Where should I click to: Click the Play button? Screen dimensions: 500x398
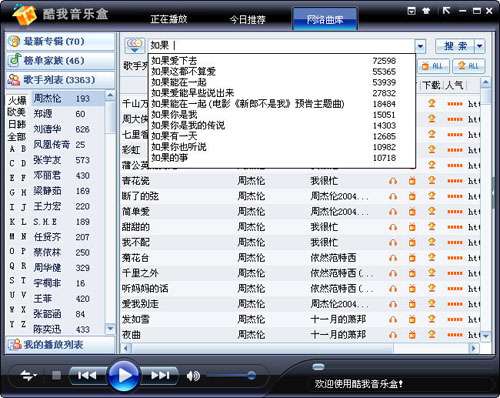[123, 376]
